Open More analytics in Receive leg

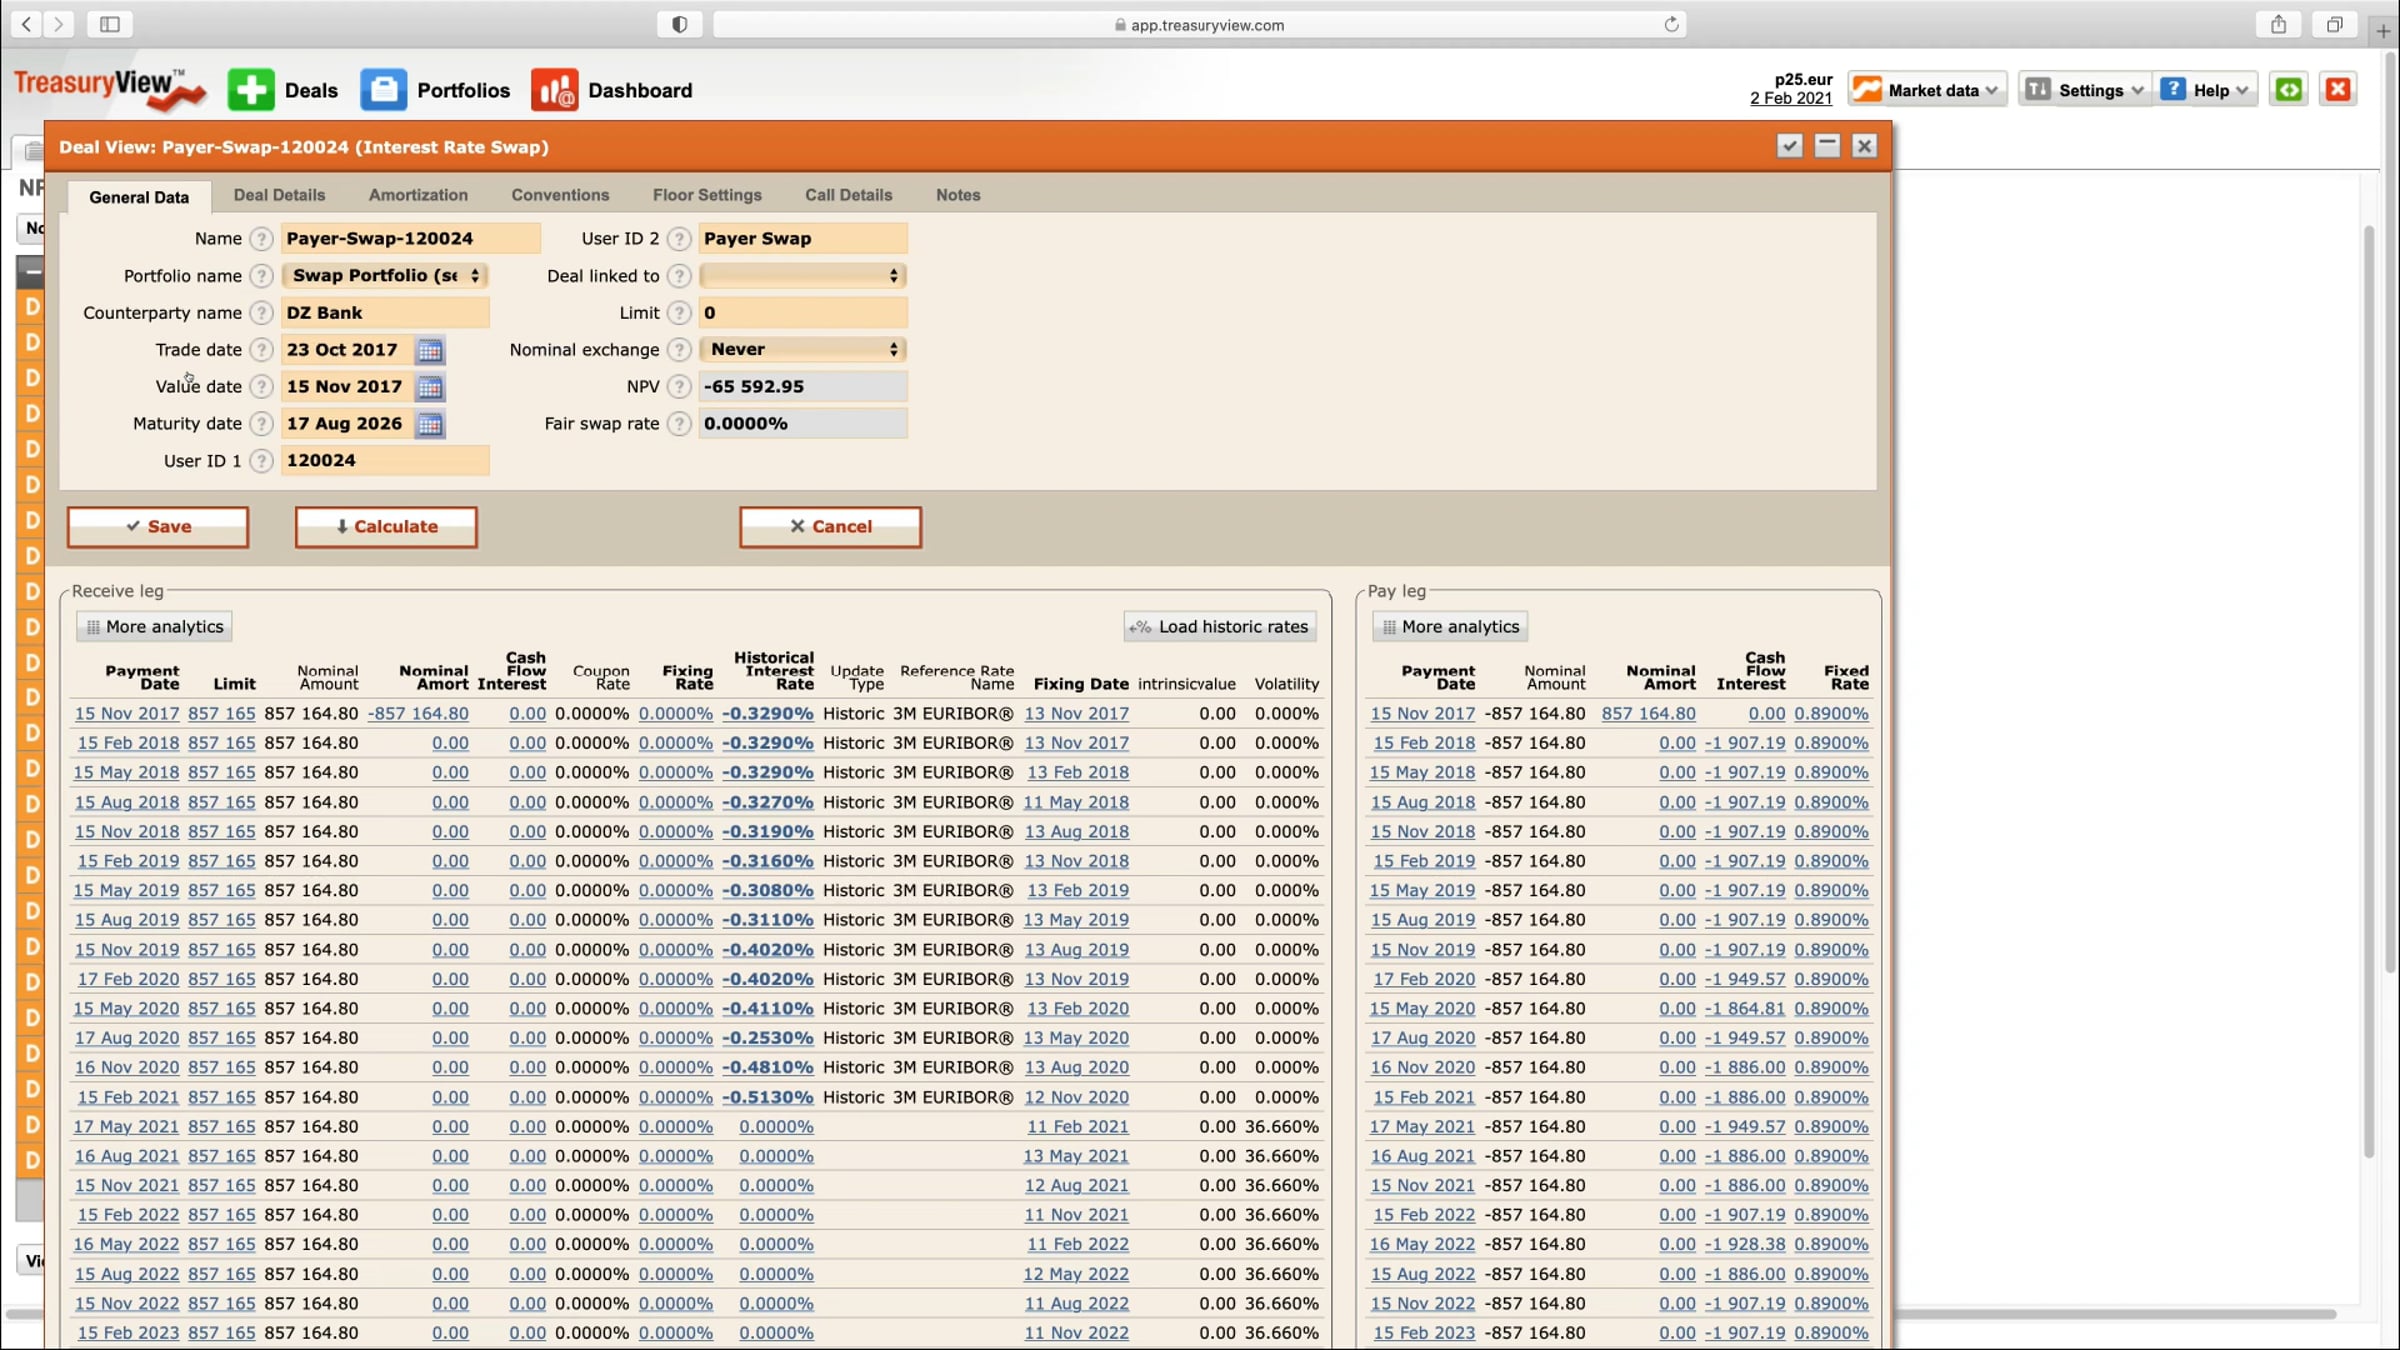point(155,627)
